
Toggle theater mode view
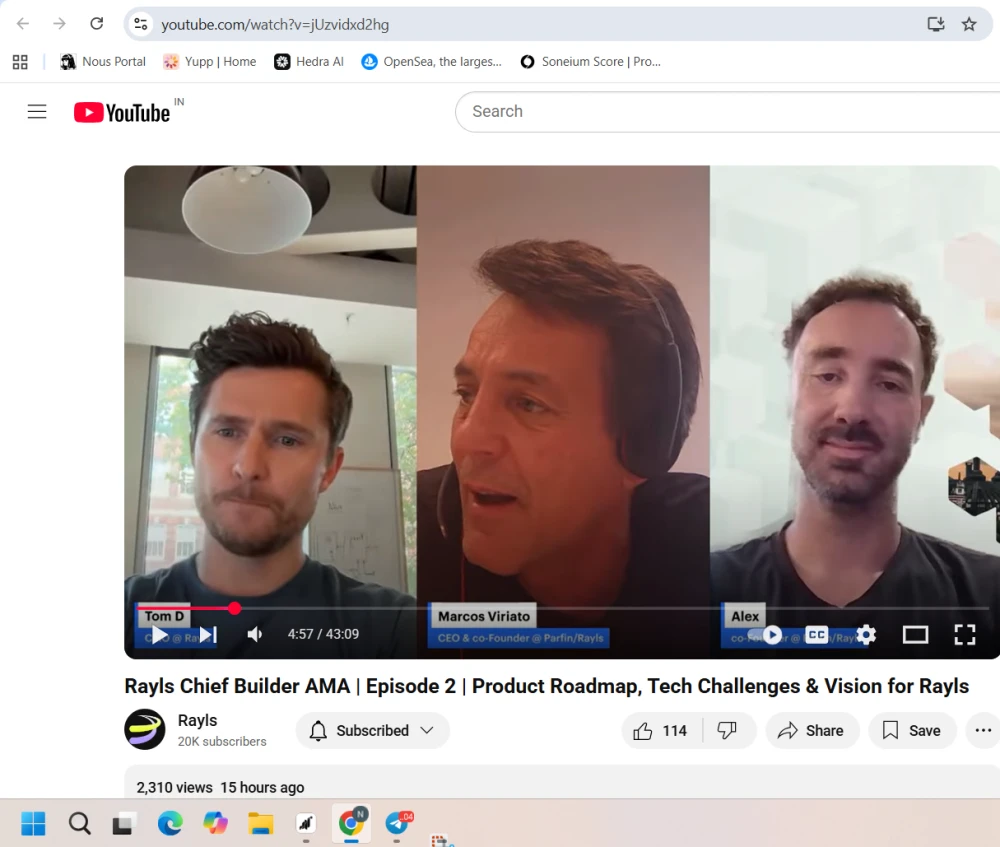point(915,634)
